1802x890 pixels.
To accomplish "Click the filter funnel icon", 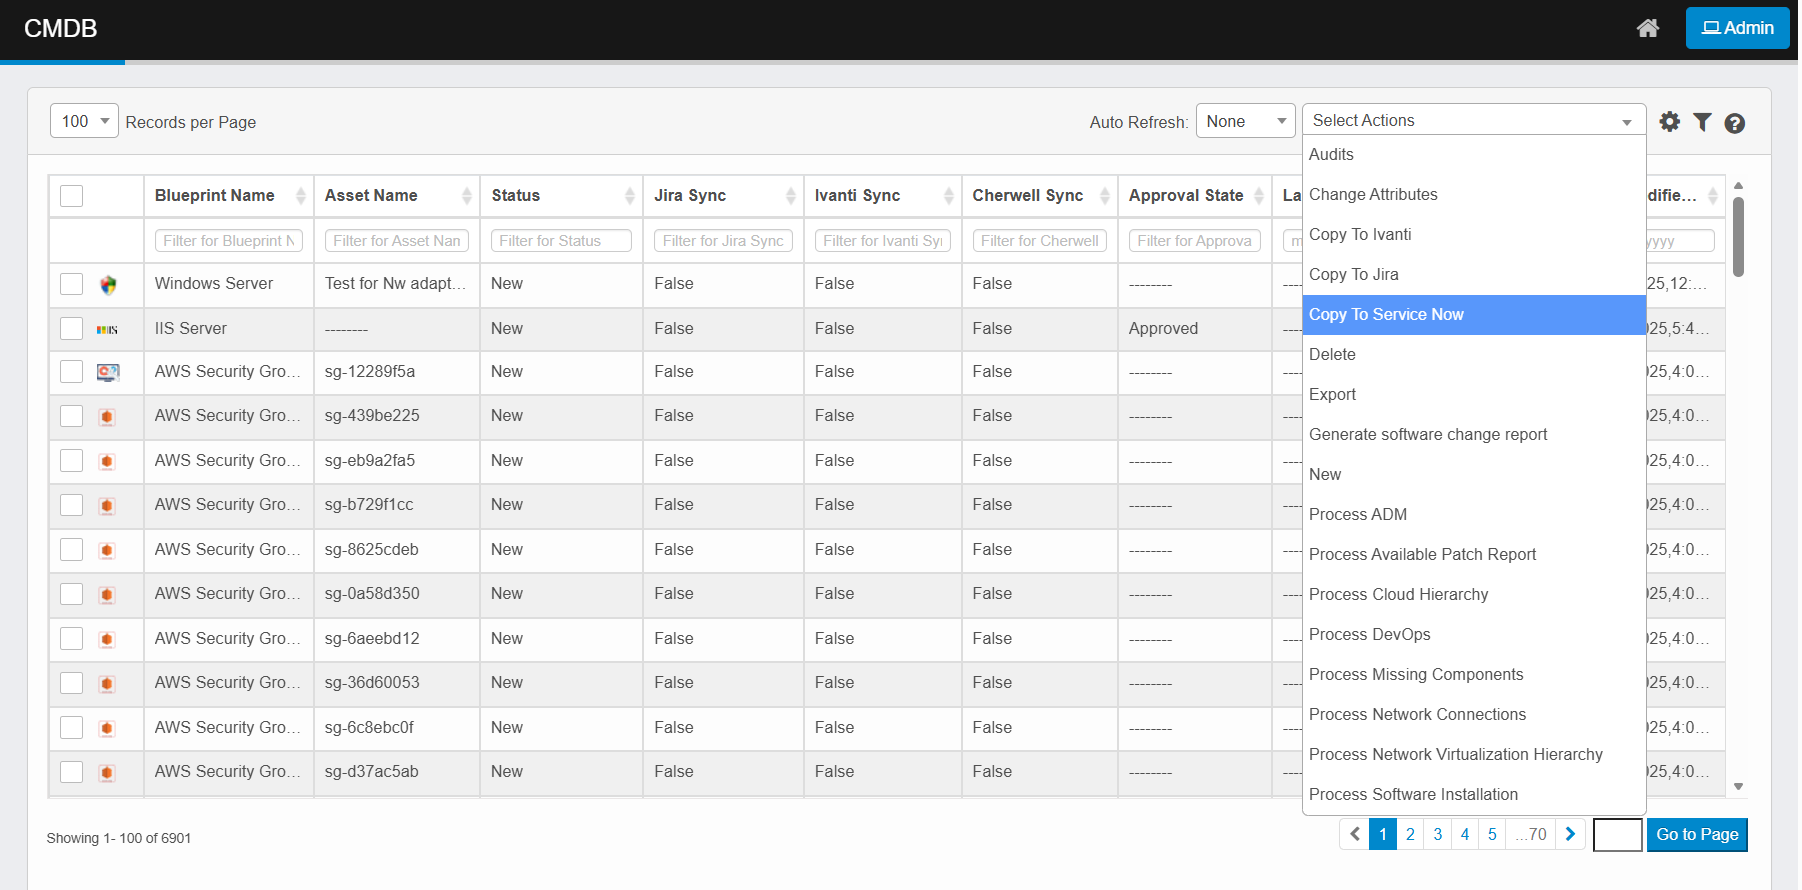I will pyautogui.click(x=1702, y=122).
